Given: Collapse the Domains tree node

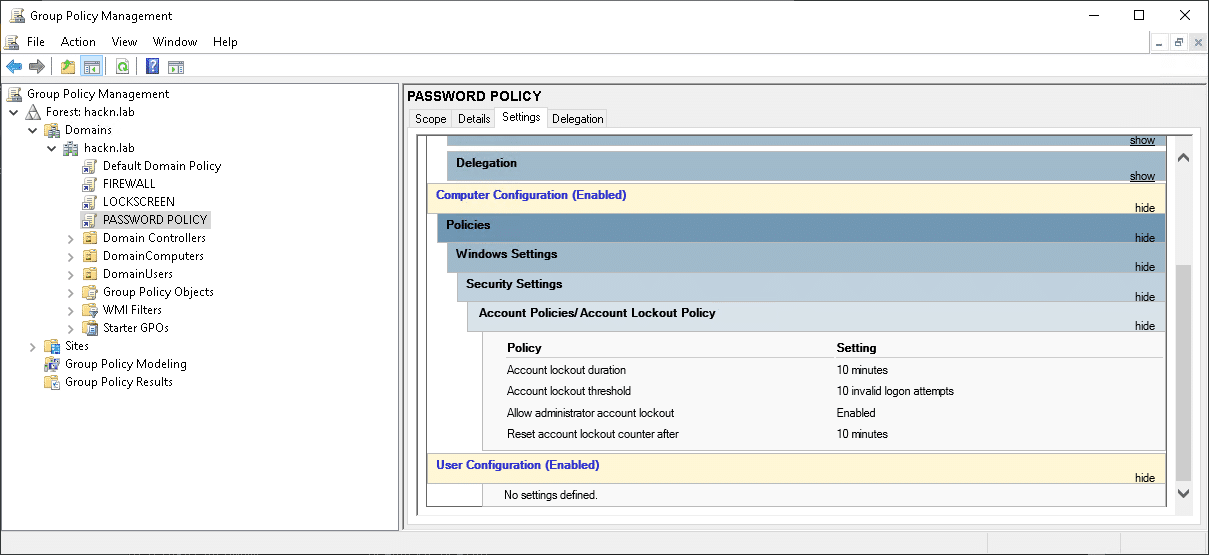Looking at the screenshot, I should (x=33, y=130).
